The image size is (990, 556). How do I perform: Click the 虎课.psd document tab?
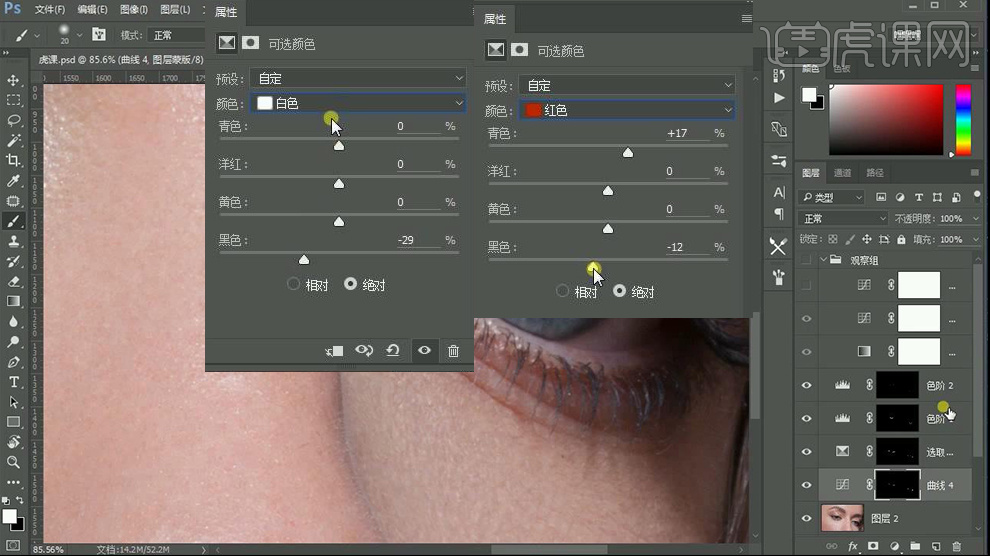tap(120, 59)
